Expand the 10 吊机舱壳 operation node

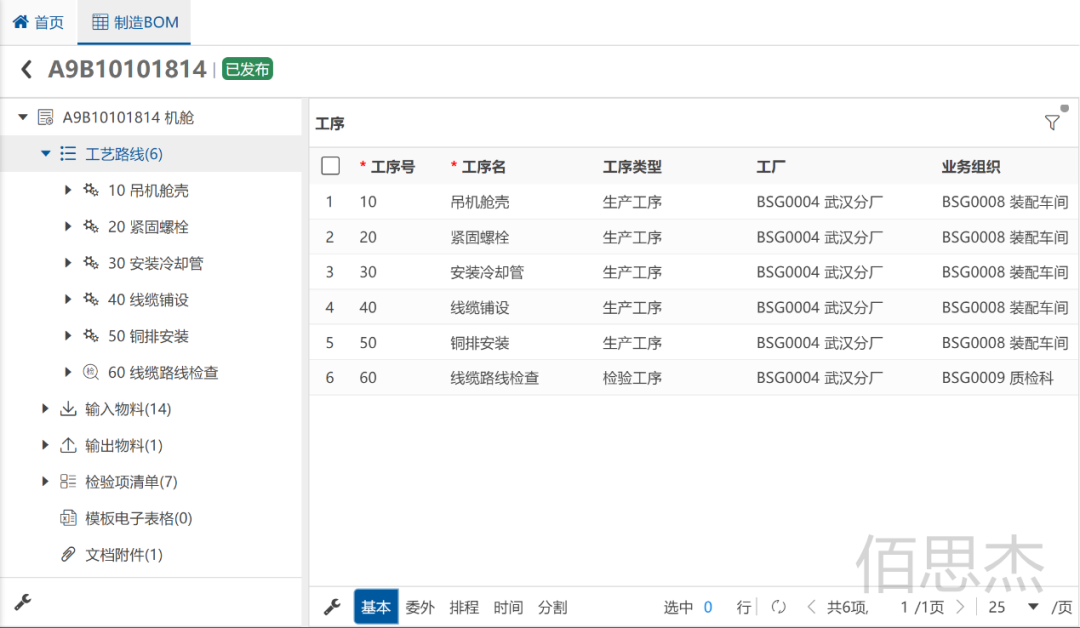click(x=68, y=190)
